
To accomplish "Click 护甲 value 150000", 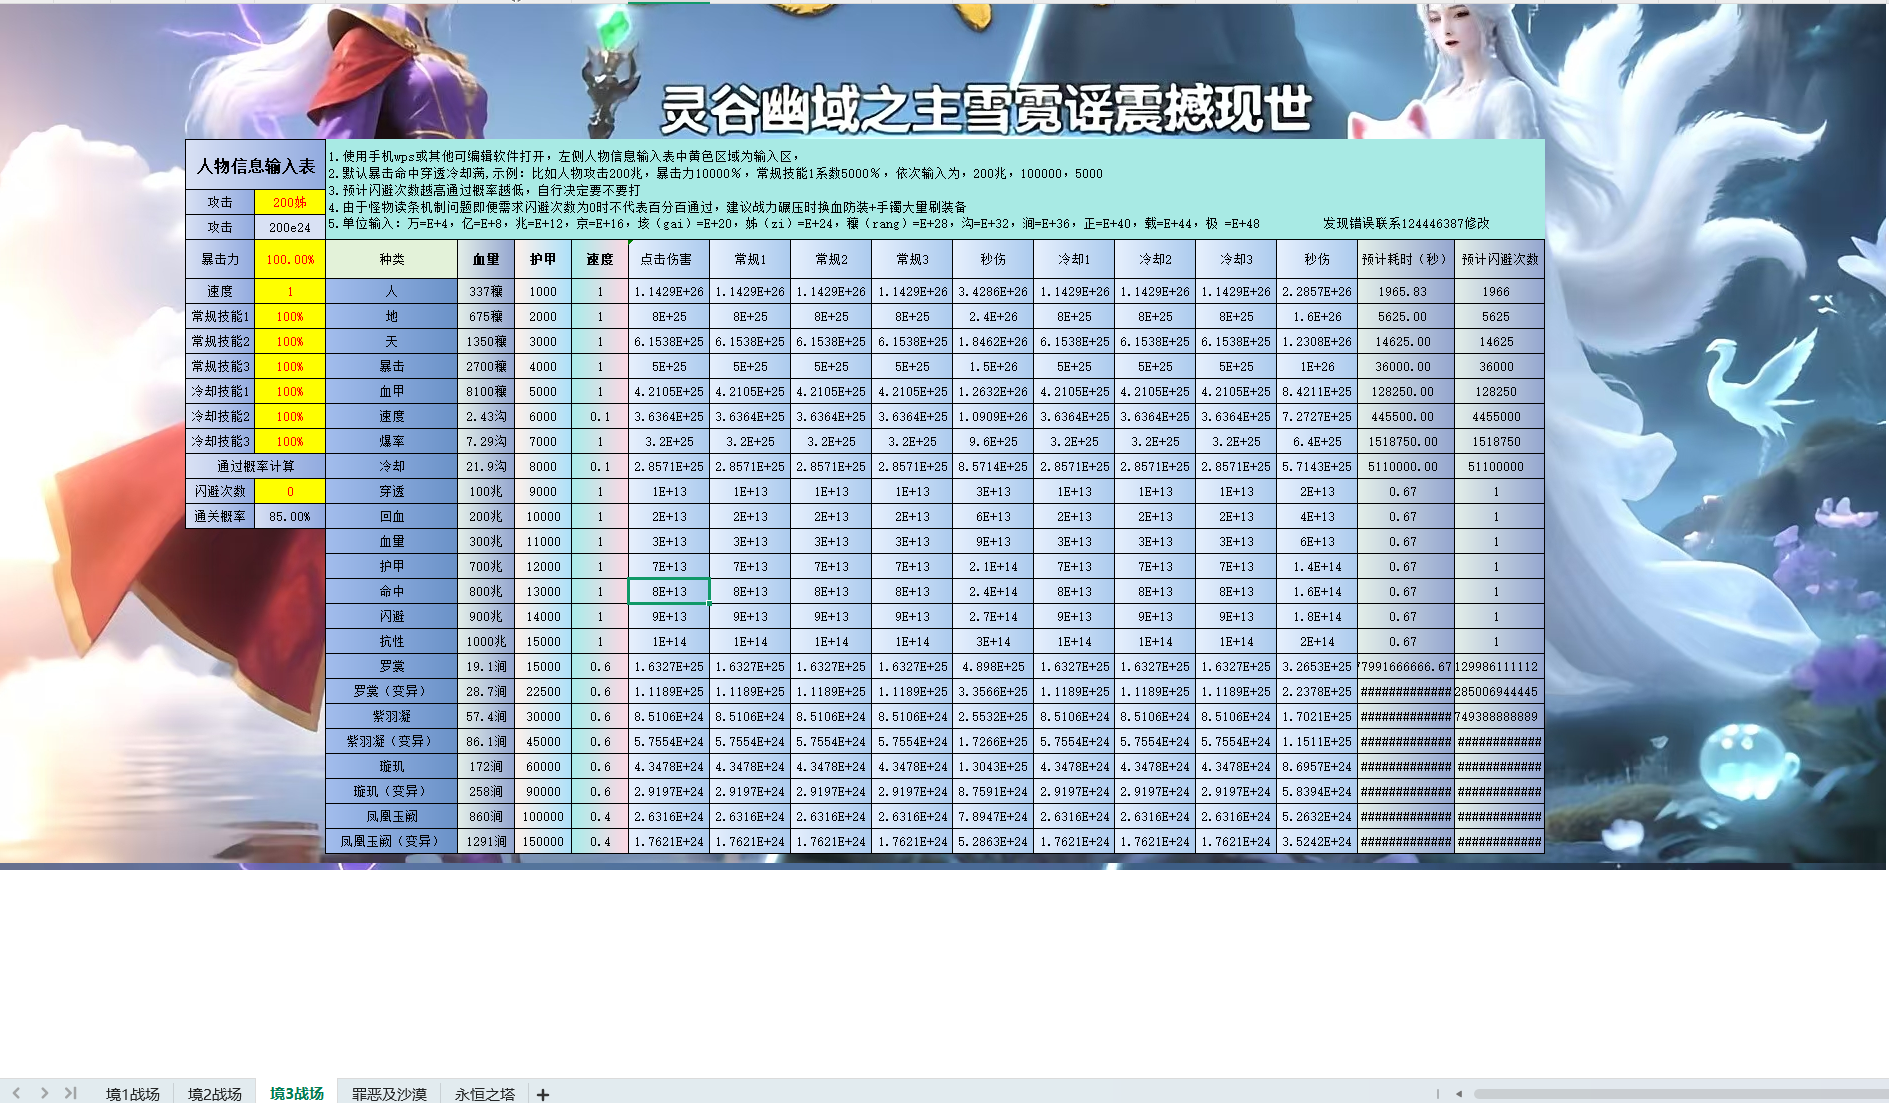I will point(543,841).
